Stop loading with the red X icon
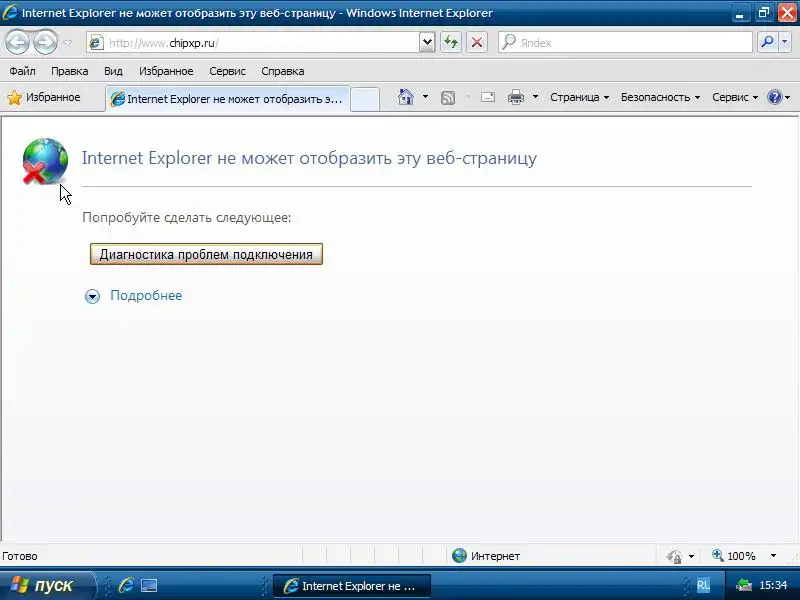 pyautogui.click(x=477, y=42)
